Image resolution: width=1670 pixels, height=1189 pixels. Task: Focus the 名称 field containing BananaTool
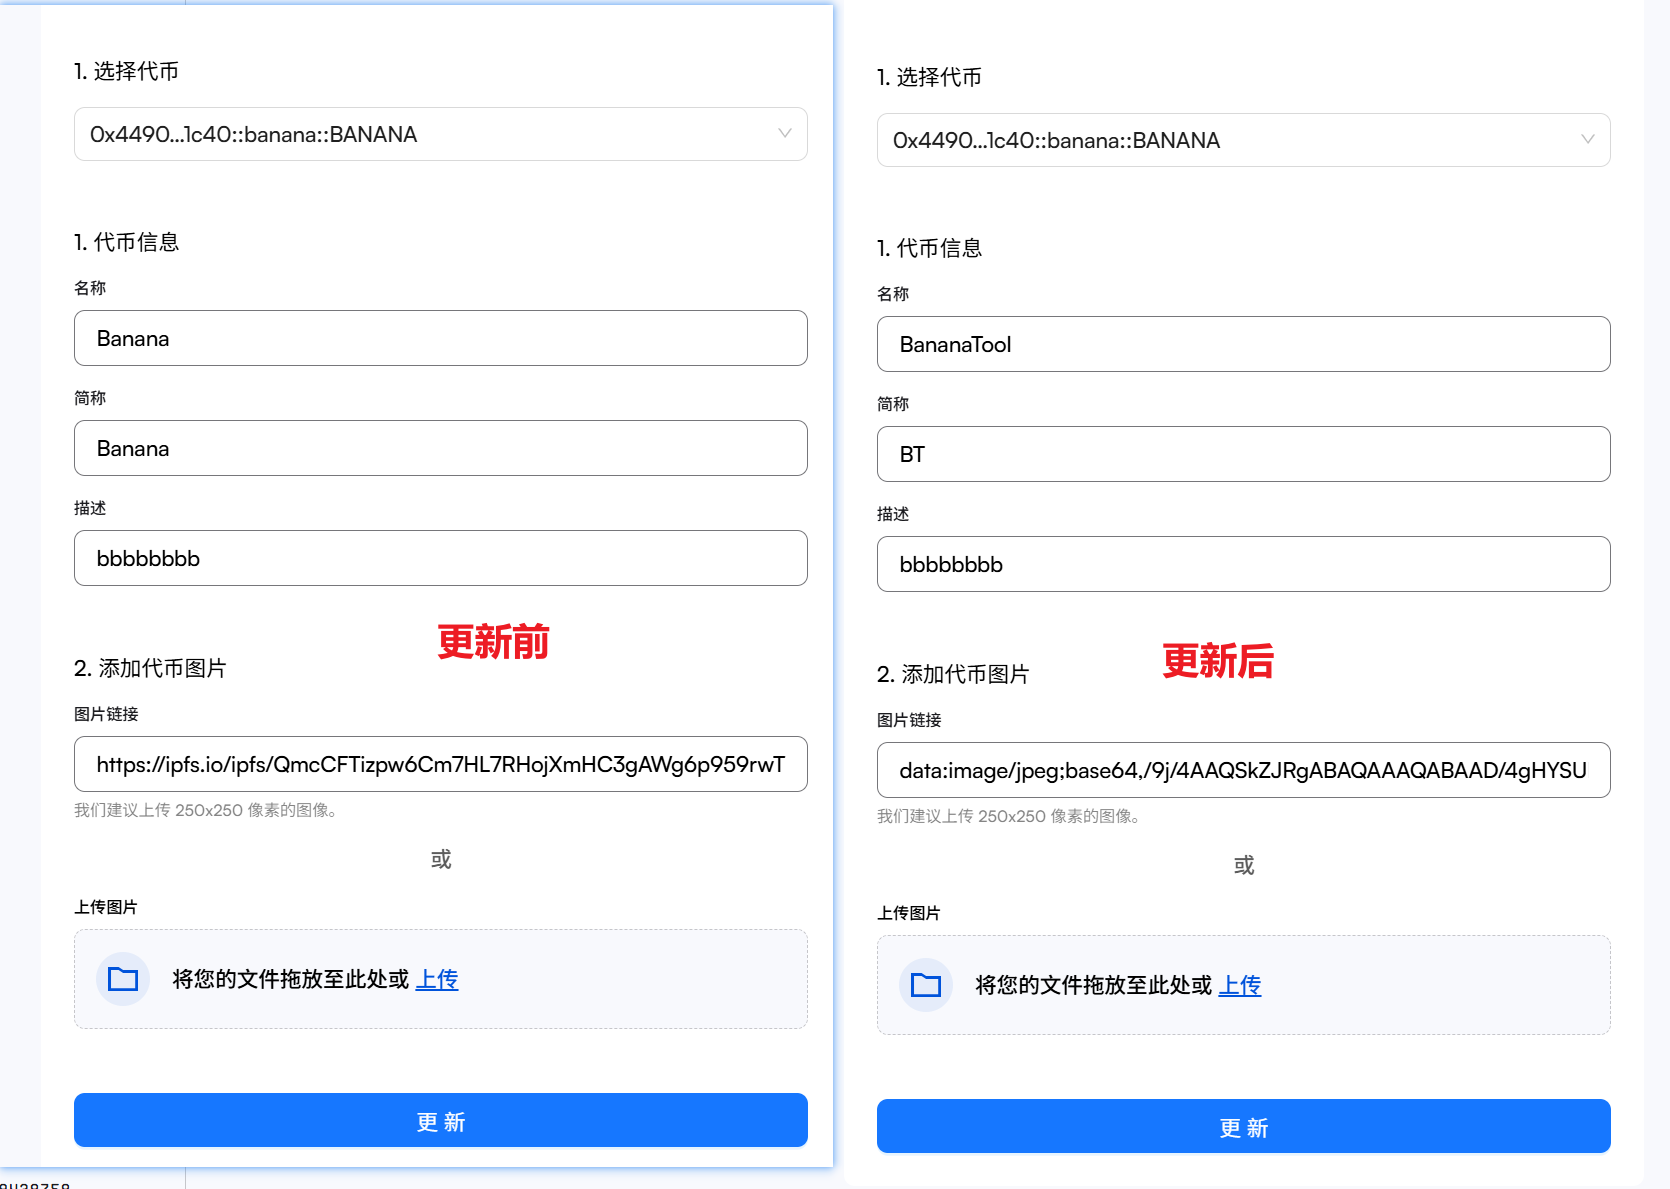1243,344
